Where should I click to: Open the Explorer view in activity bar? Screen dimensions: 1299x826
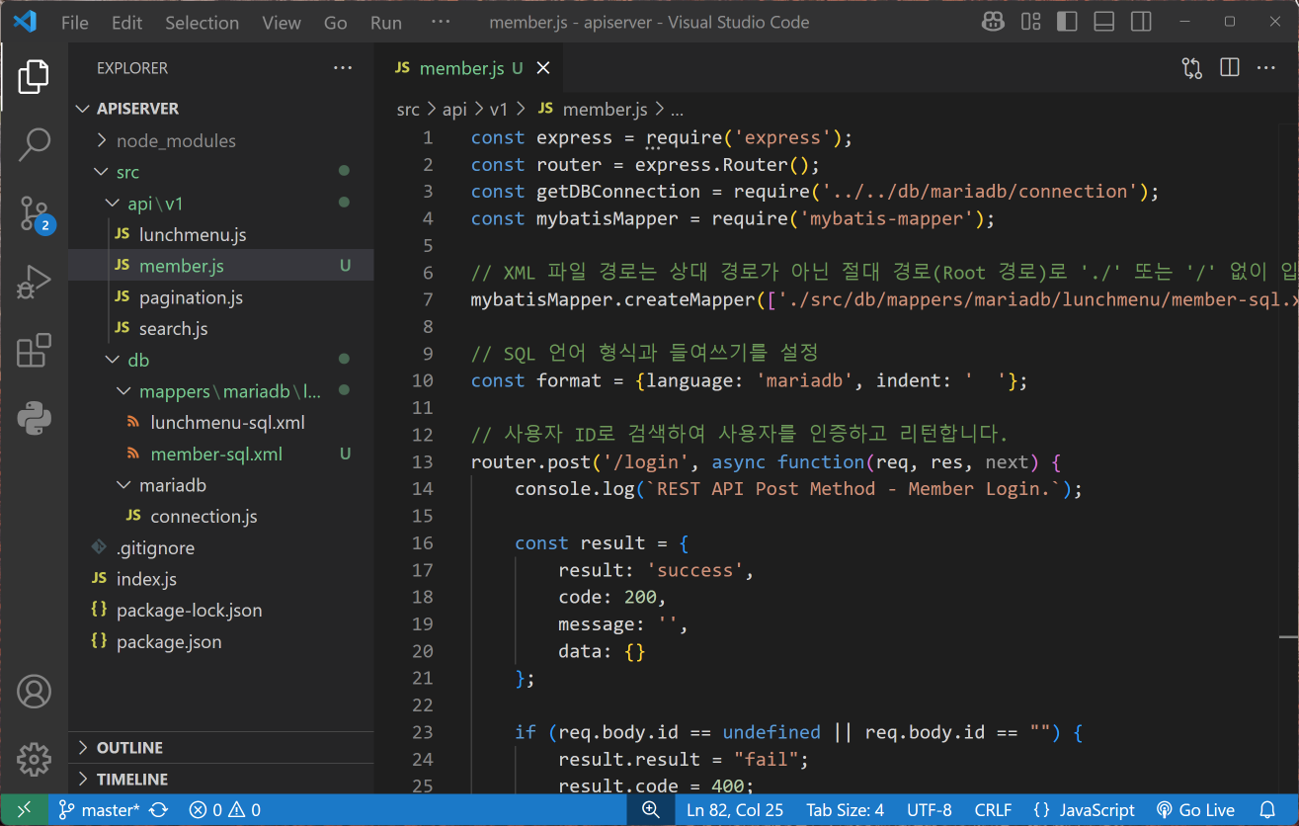[34, 77]
